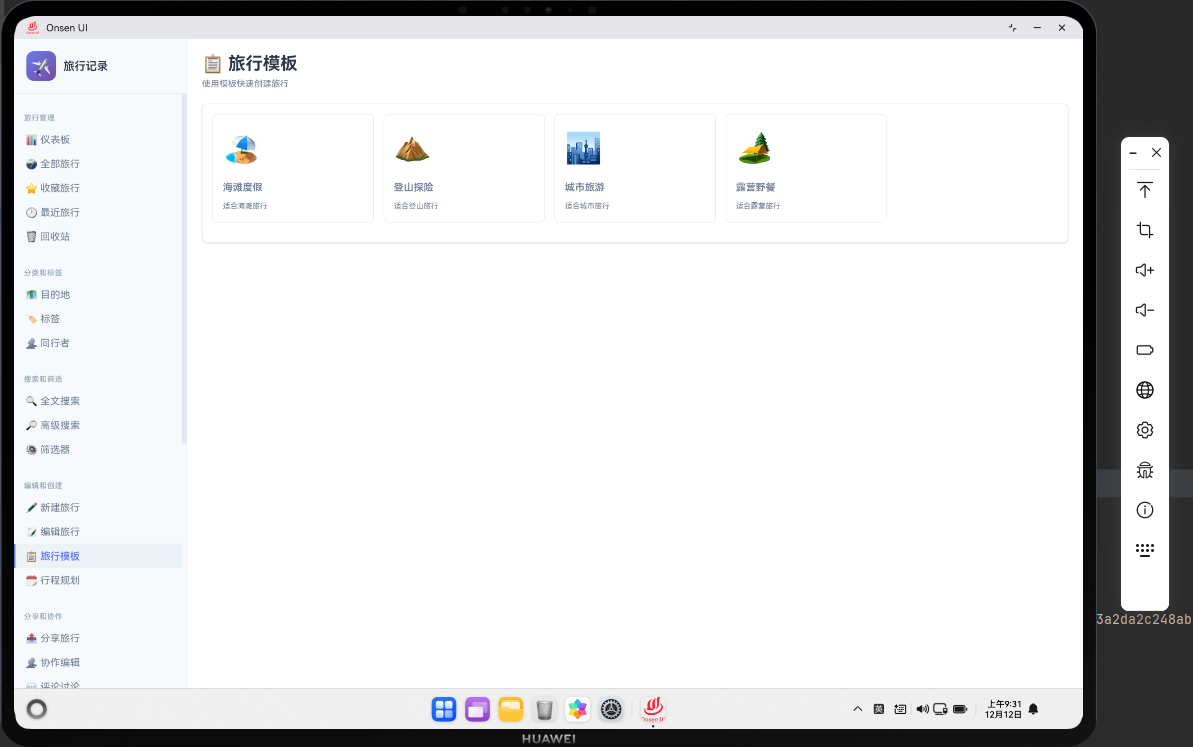Click the crop screenshot icon in emulator toolbar
This screenshot has height=747, width=1193.
pyautogui.click(x=1144, y=230)
